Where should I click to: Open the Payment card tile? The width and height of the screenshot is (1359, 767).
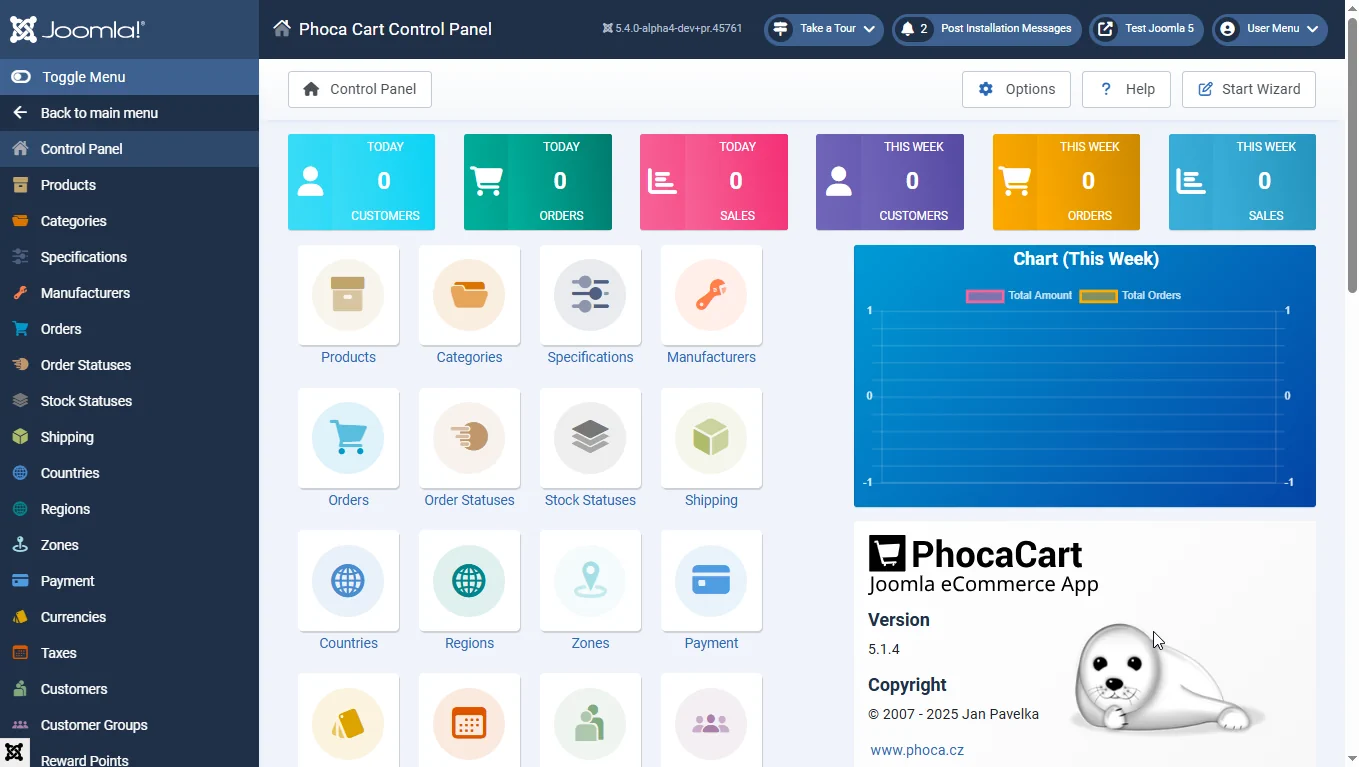tap(711, 581)
